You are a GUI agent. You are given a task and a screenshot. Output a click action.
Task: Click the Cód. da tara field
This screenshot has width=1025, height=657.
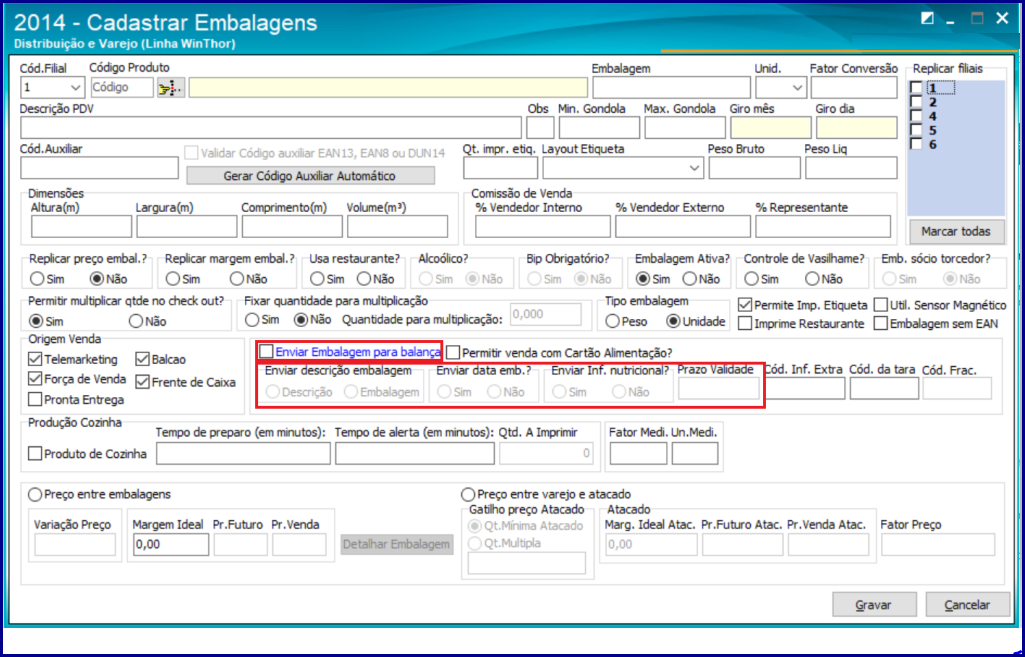click(x=884, y=388)
